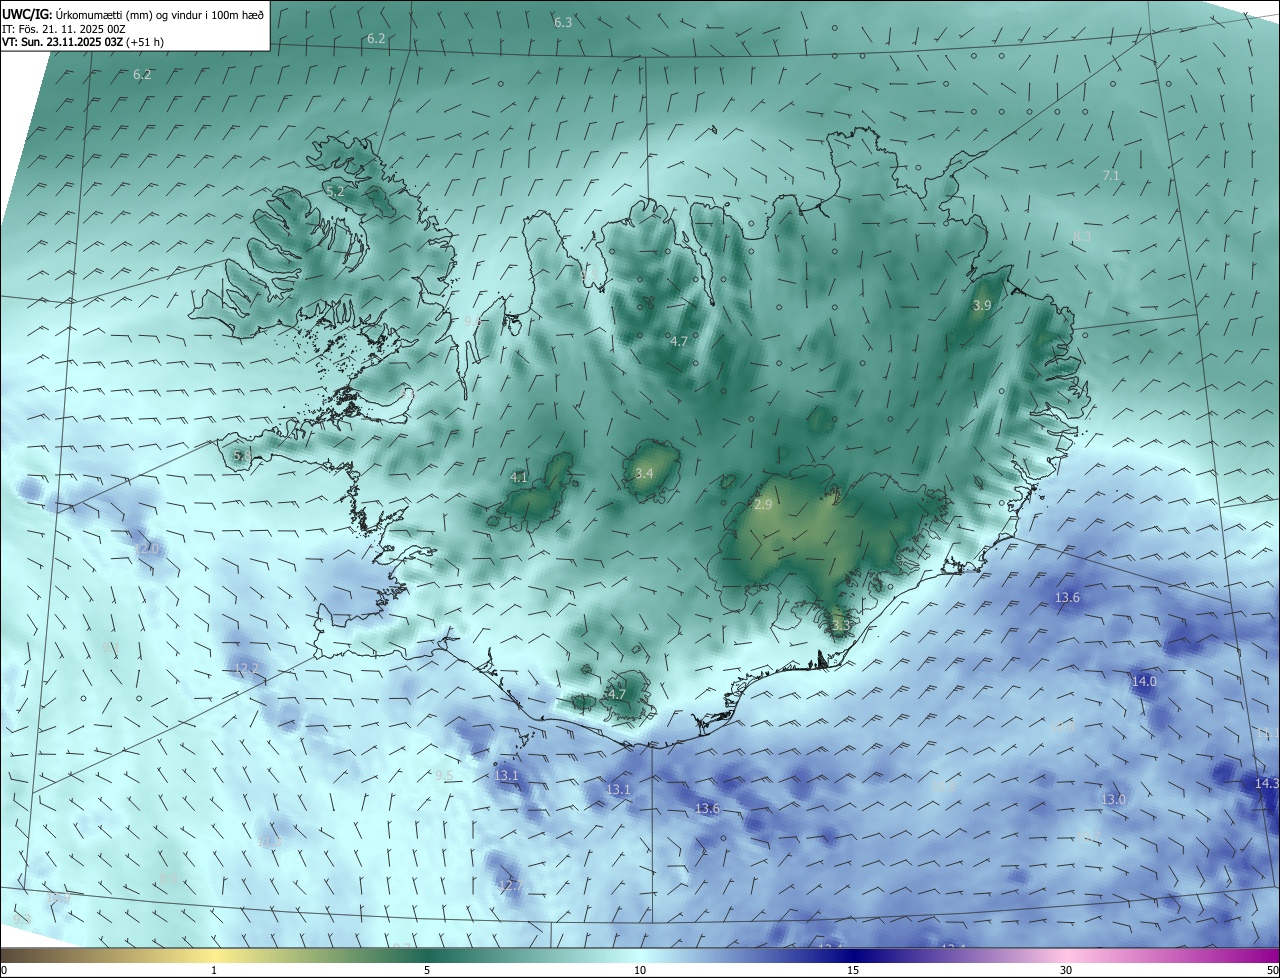Click the 'IT: Fös. 21. 11. 2025 00Z' line
This screenshot has width=1280, height=978.
[x=63, y=29]
